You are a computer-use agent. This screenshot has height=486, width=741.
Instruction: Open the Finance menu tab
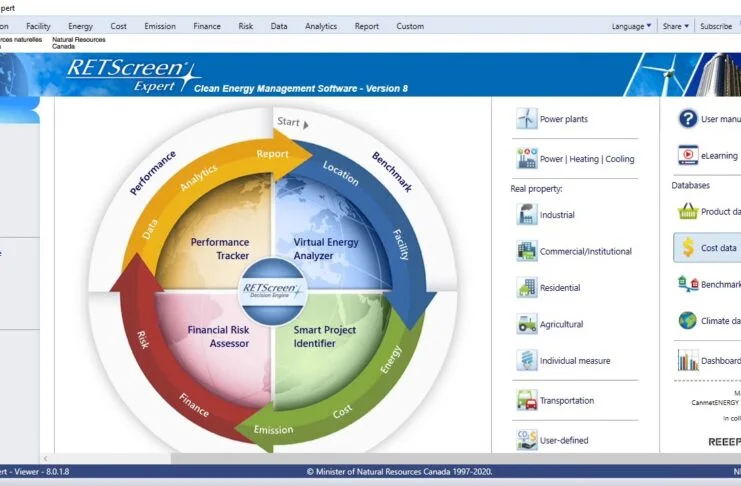pyautogui.click(x=207, y=26)
